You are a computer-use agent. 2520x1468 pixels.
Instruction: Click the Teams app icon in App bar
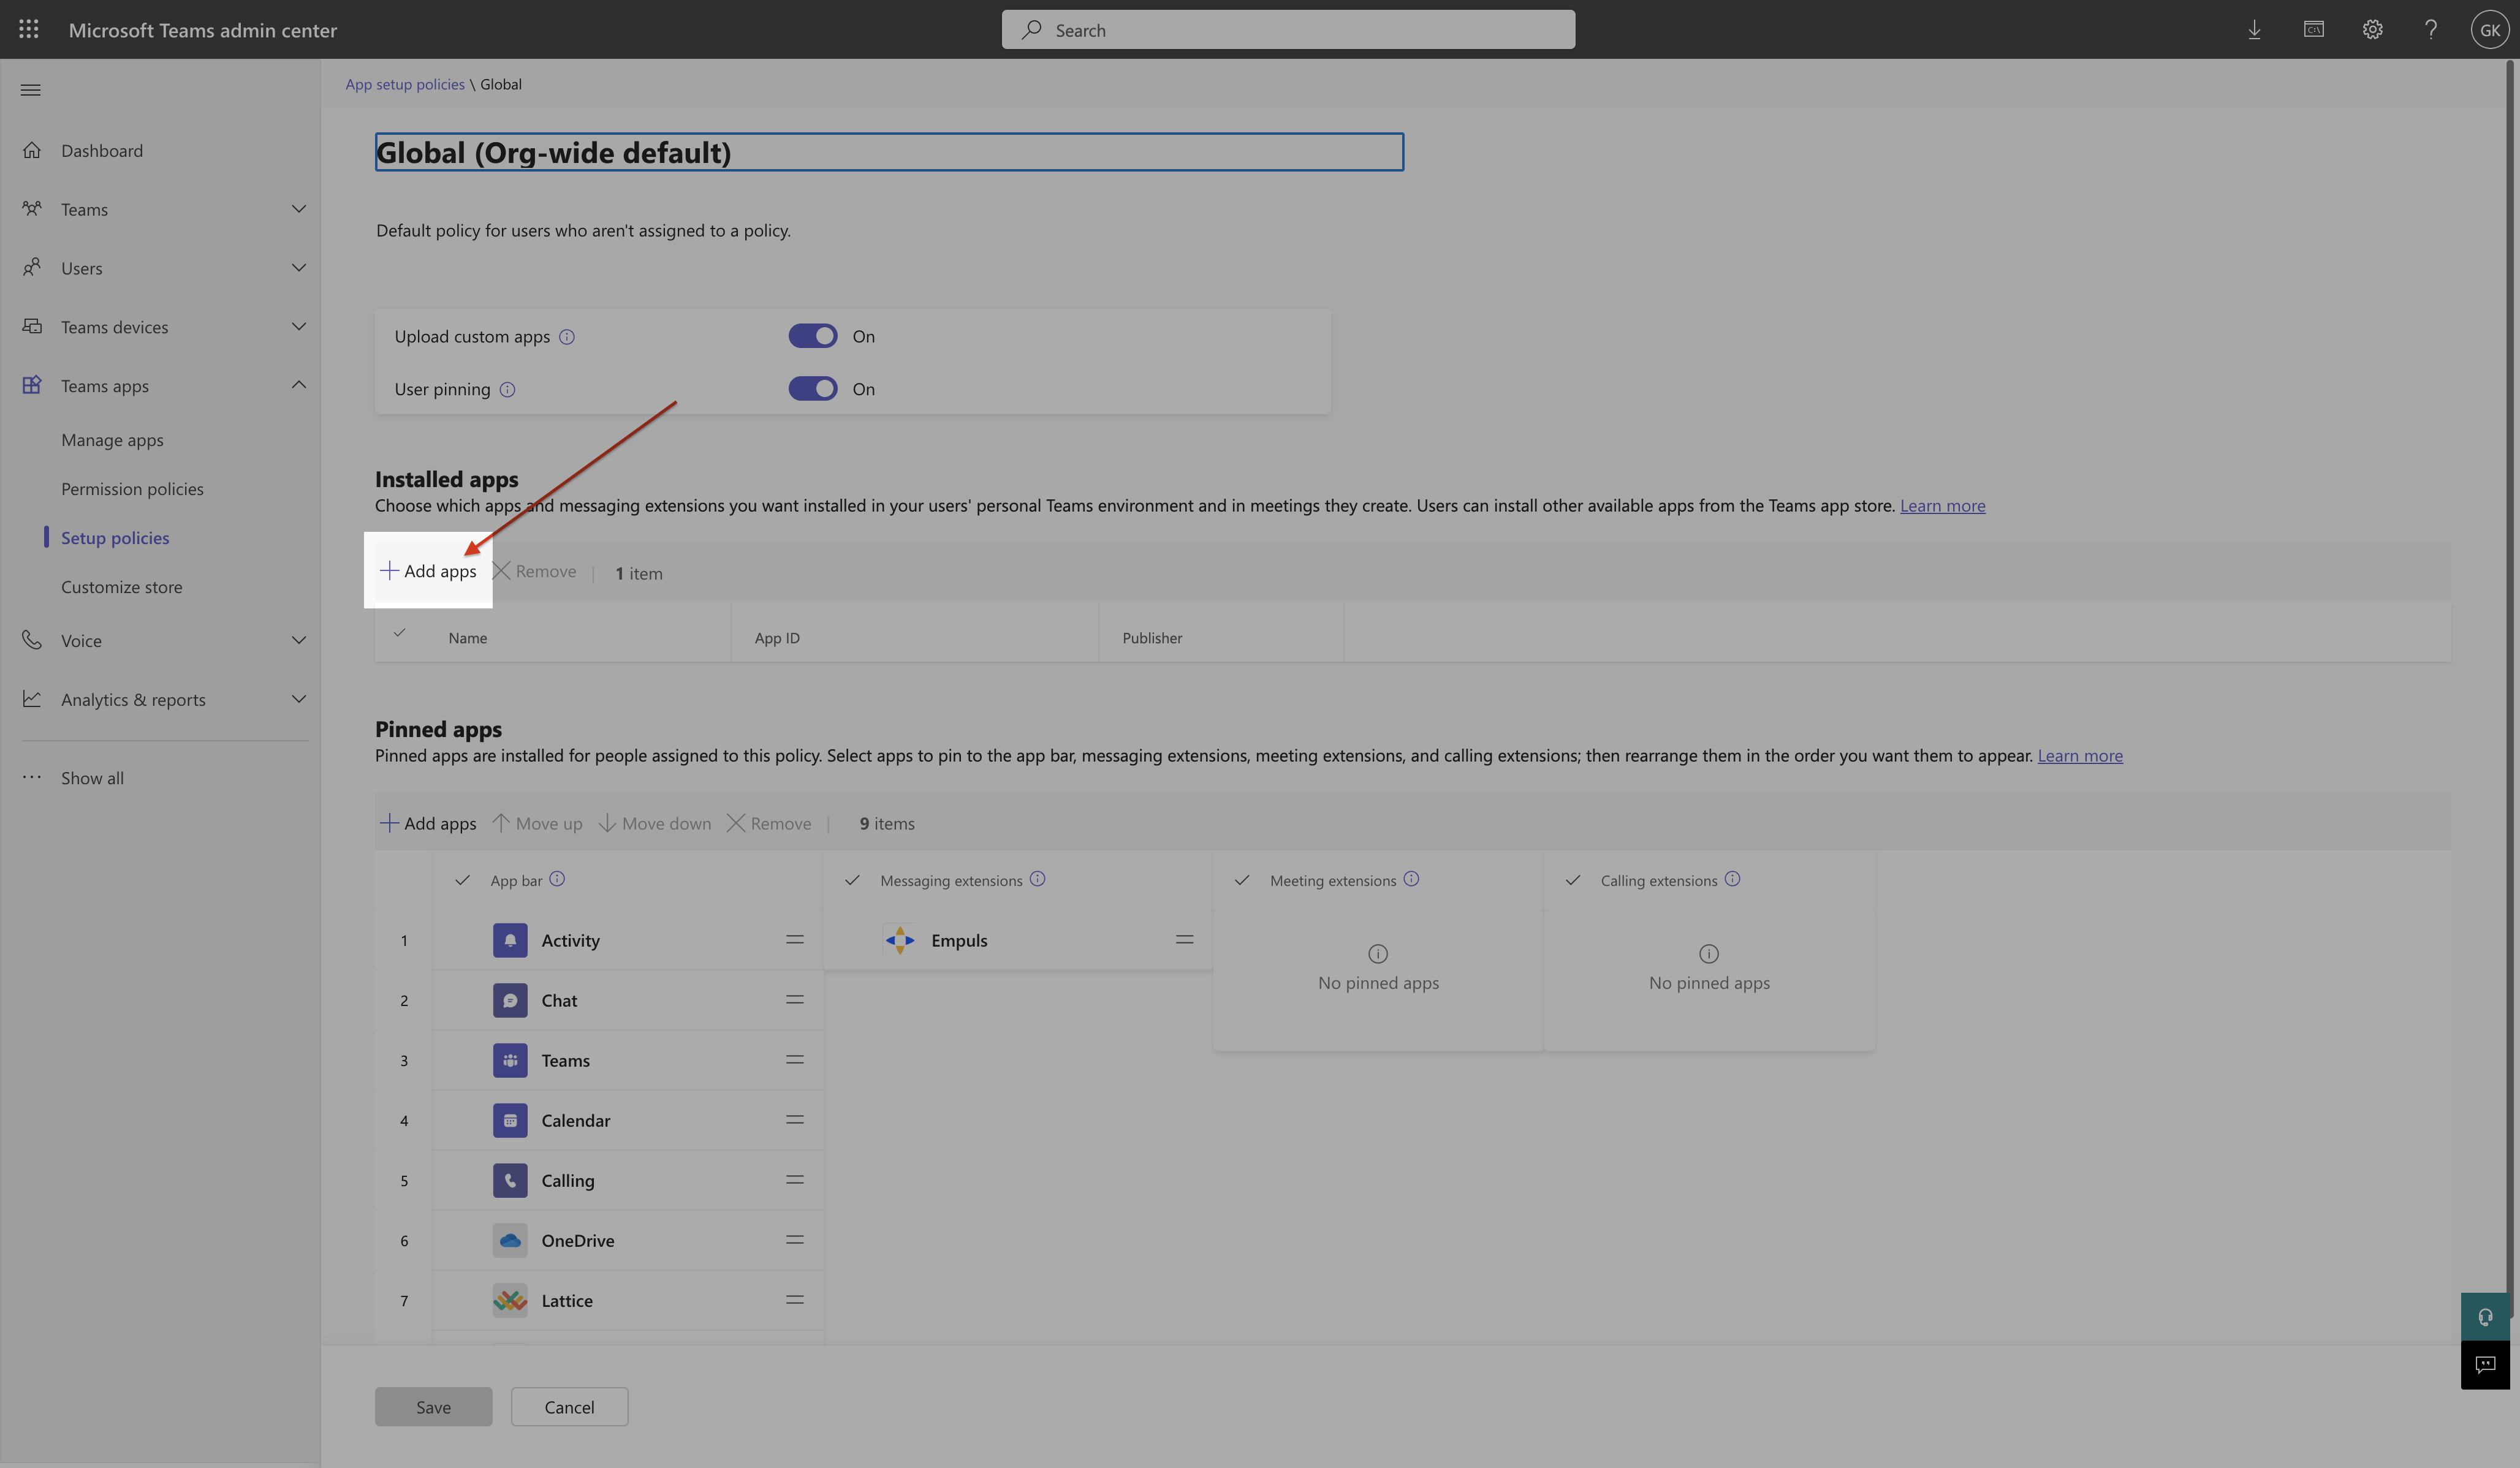[x=510, y=1060]
